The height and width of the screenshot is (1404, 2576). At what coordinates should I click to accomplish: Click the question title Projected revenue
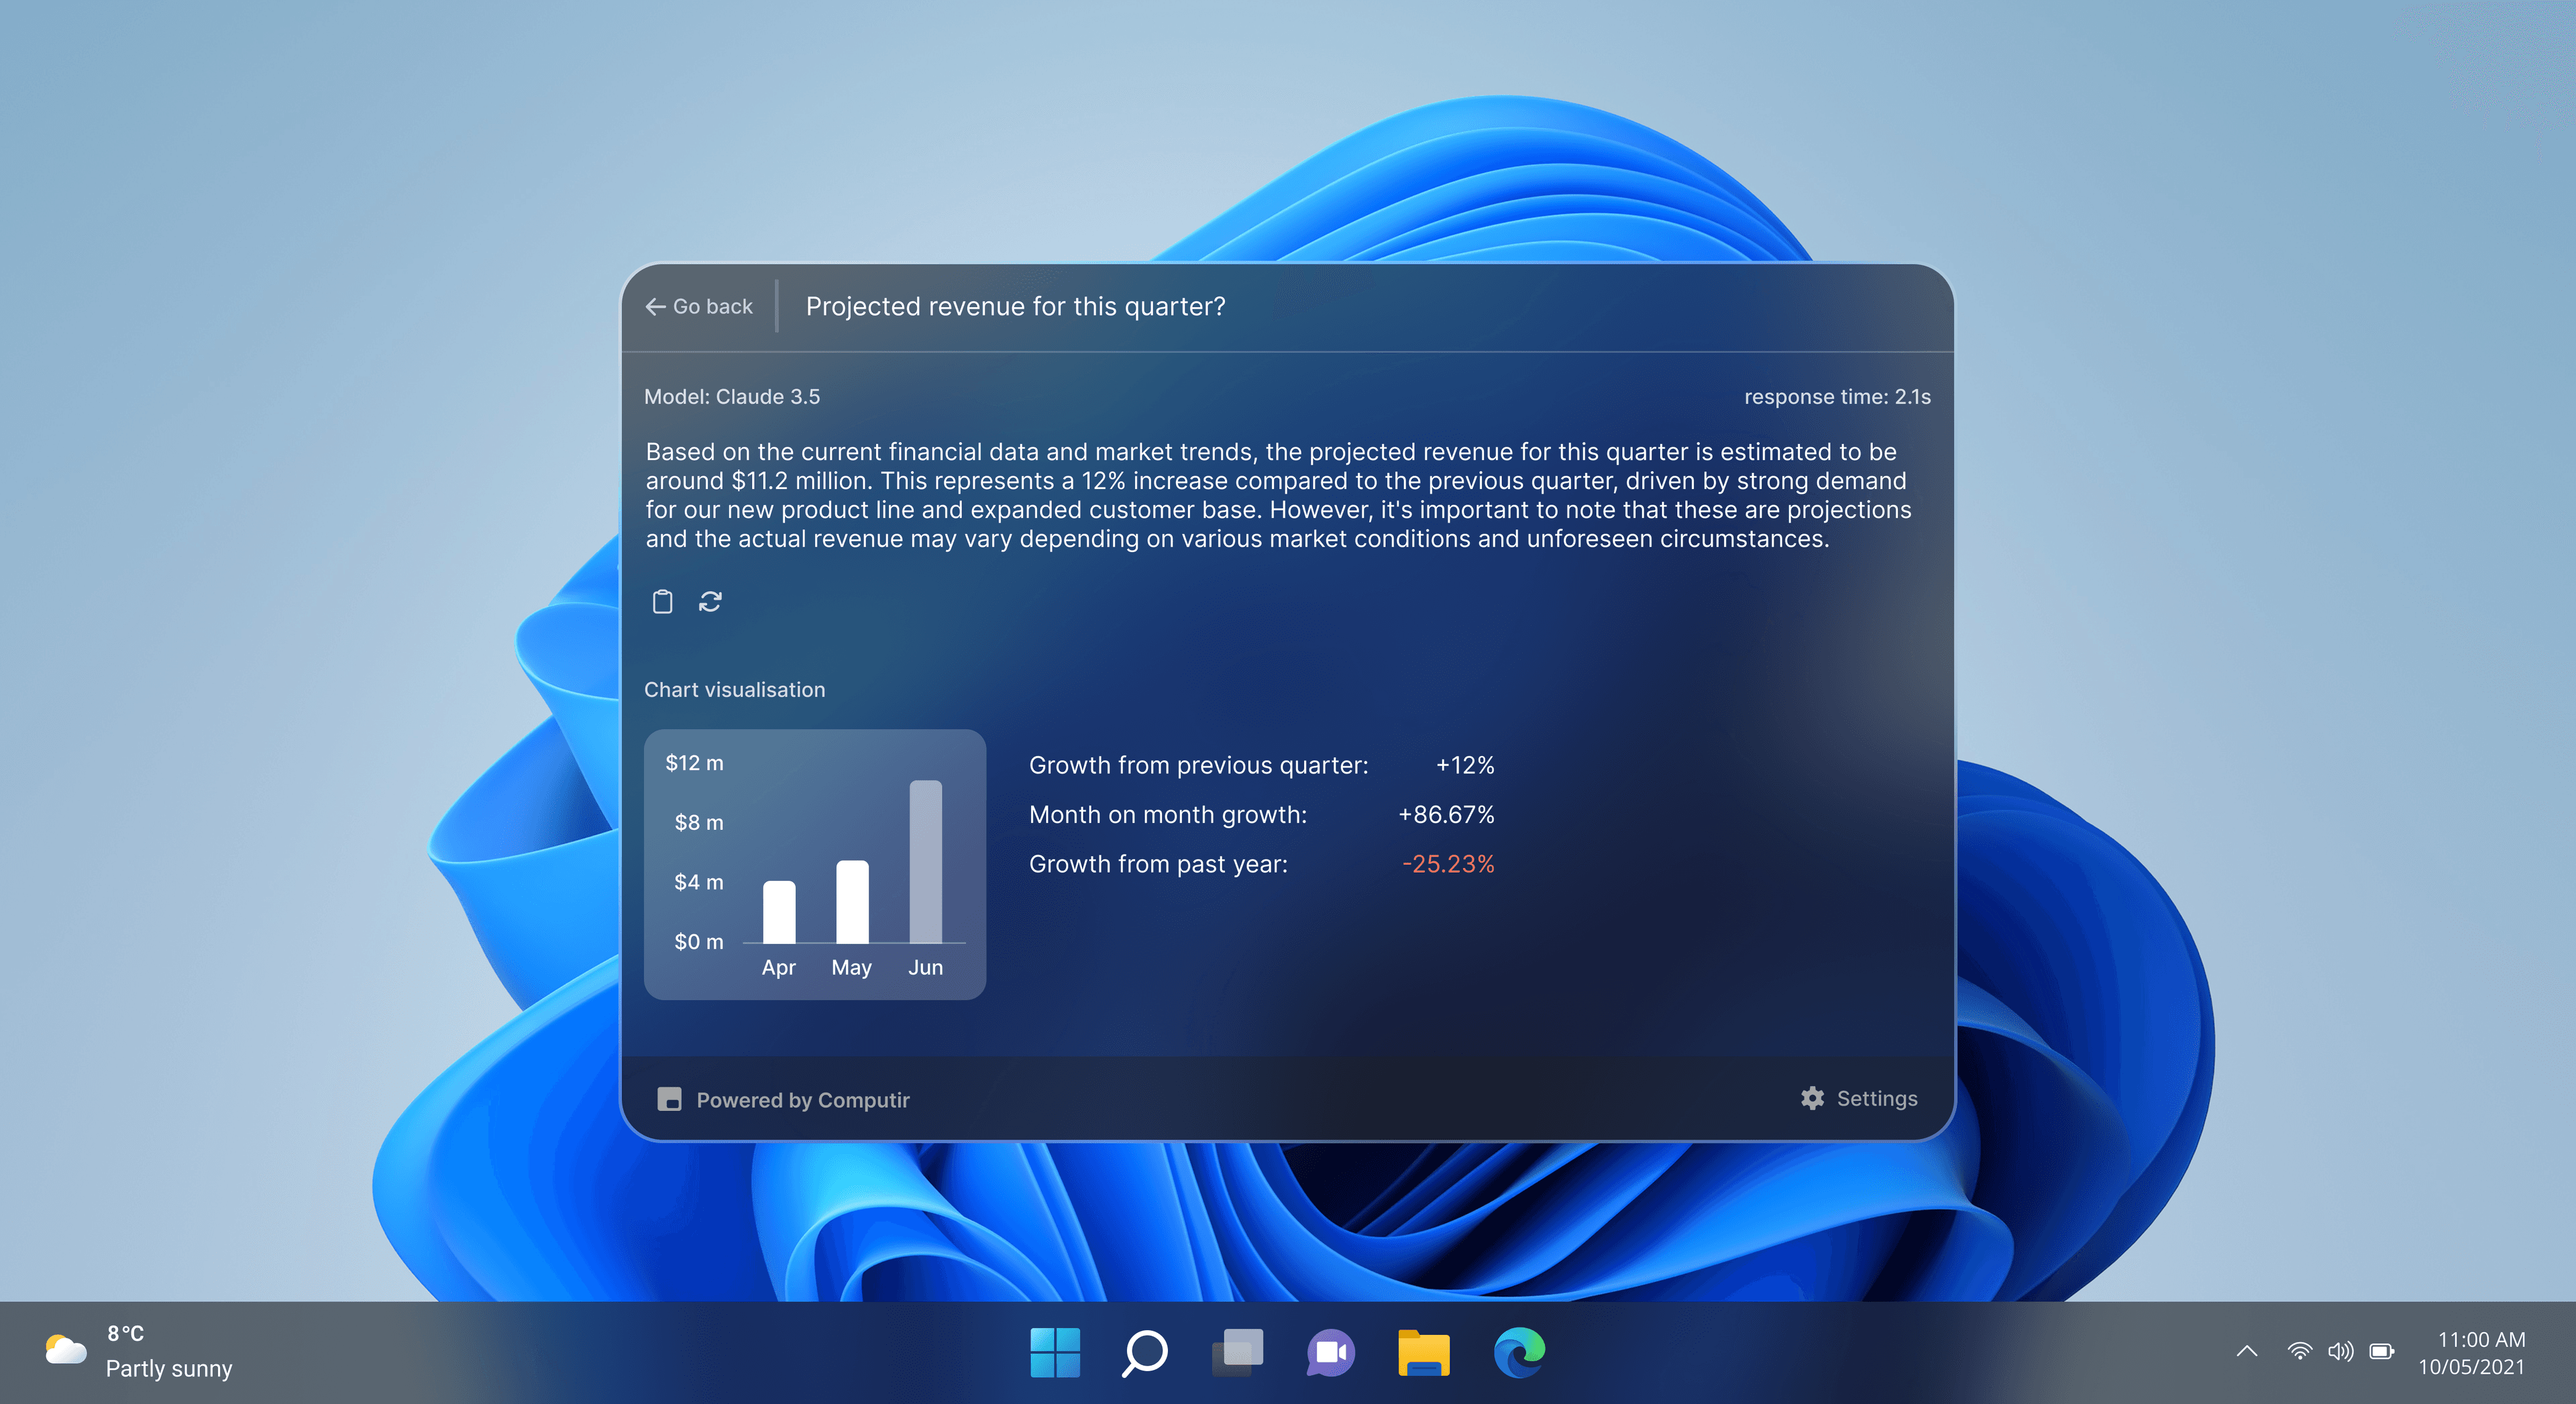click(x=1014, y=306)
